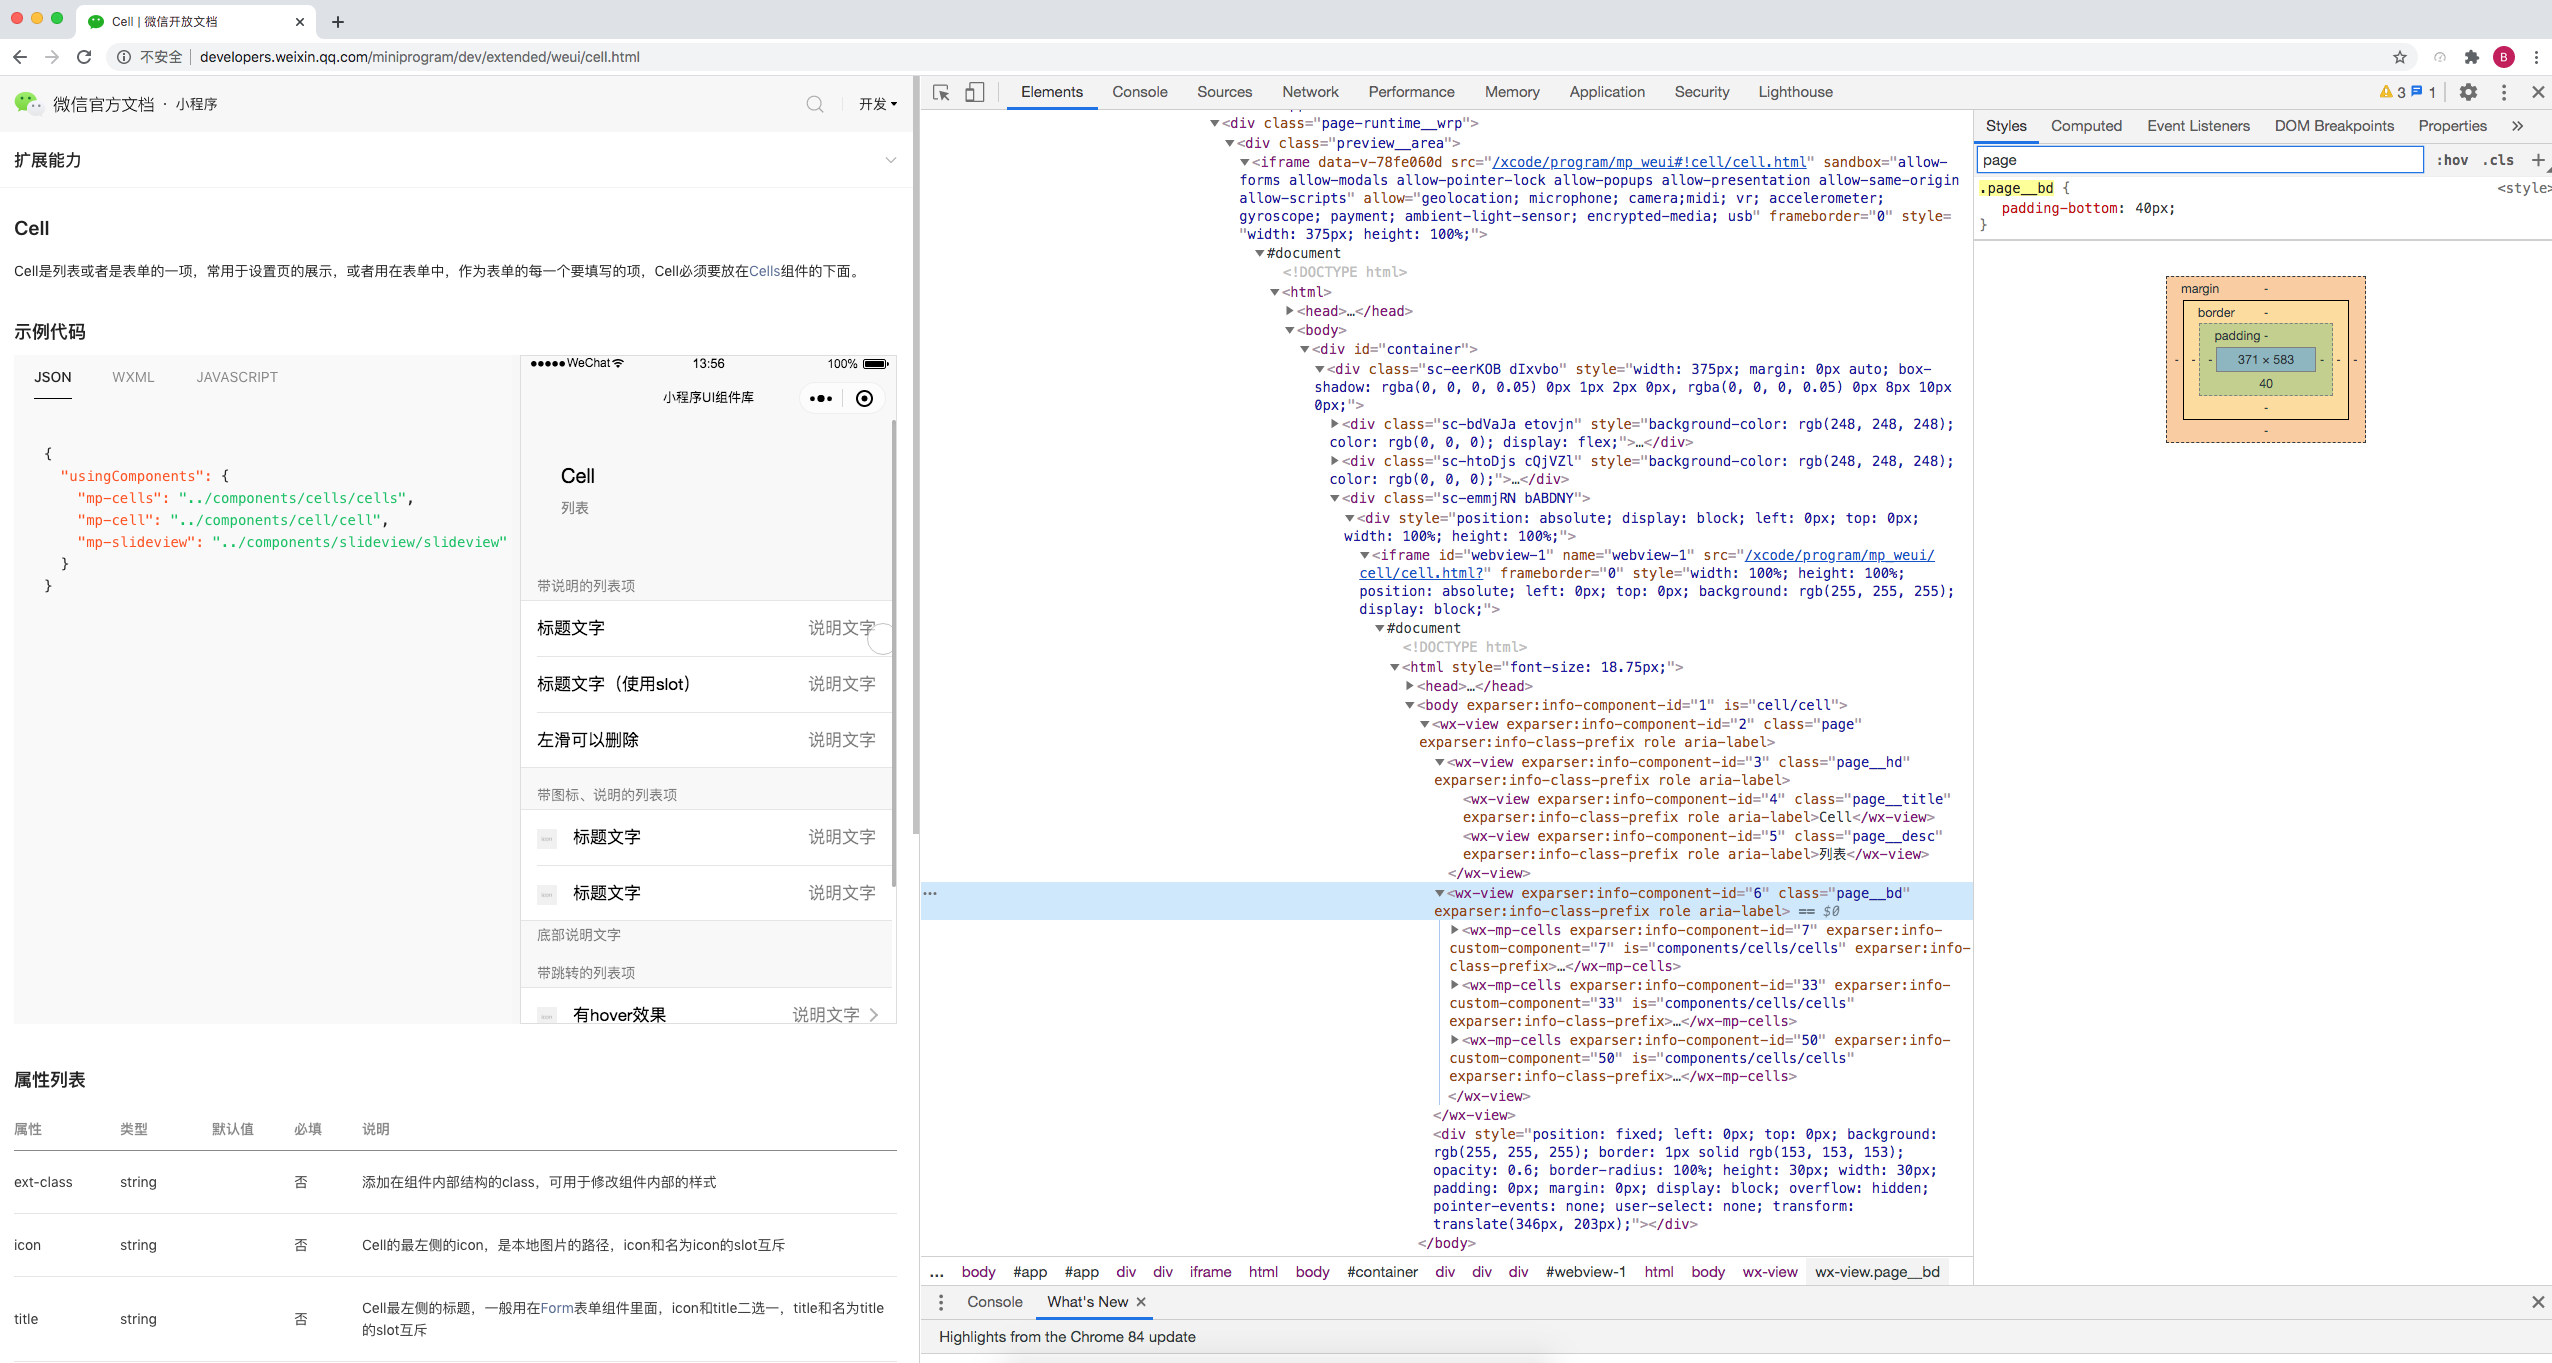The image size is (2552, 1363).
Task: Select wx-view.page__bd in the DOM breadcrumb
Action: (x=1879, y=1272)
